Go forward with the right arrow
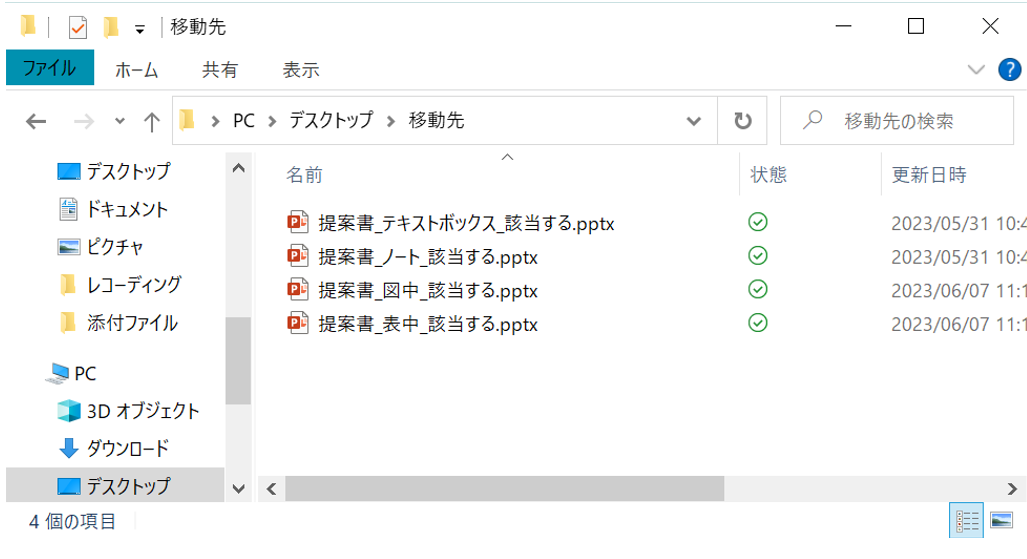 84,121
